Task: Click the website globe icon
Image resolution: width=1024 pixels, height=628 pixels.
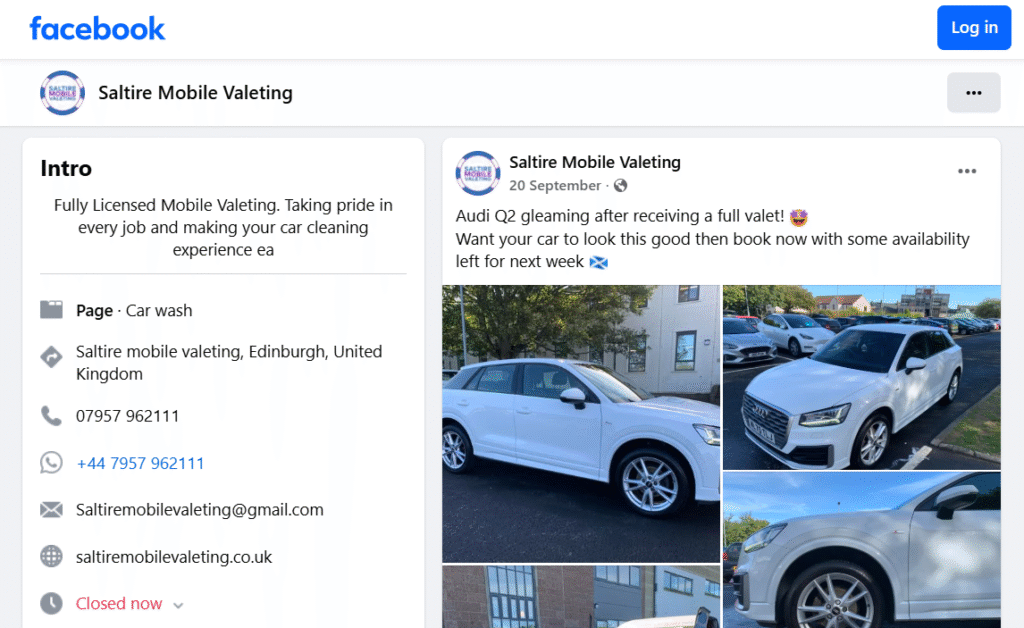Action: (51, 557)
